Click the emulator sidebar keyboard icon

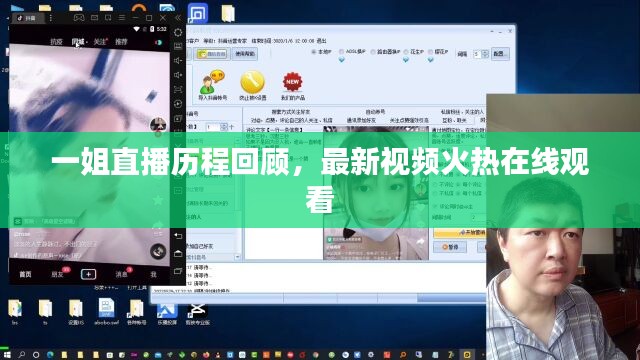[x=178, y=46]
